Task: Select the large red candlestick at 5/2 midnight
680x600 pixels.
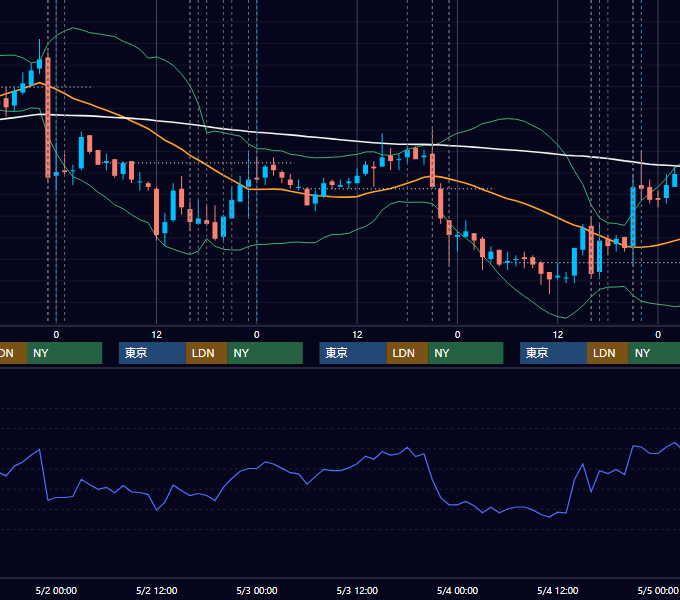Action: click(48, 117)
